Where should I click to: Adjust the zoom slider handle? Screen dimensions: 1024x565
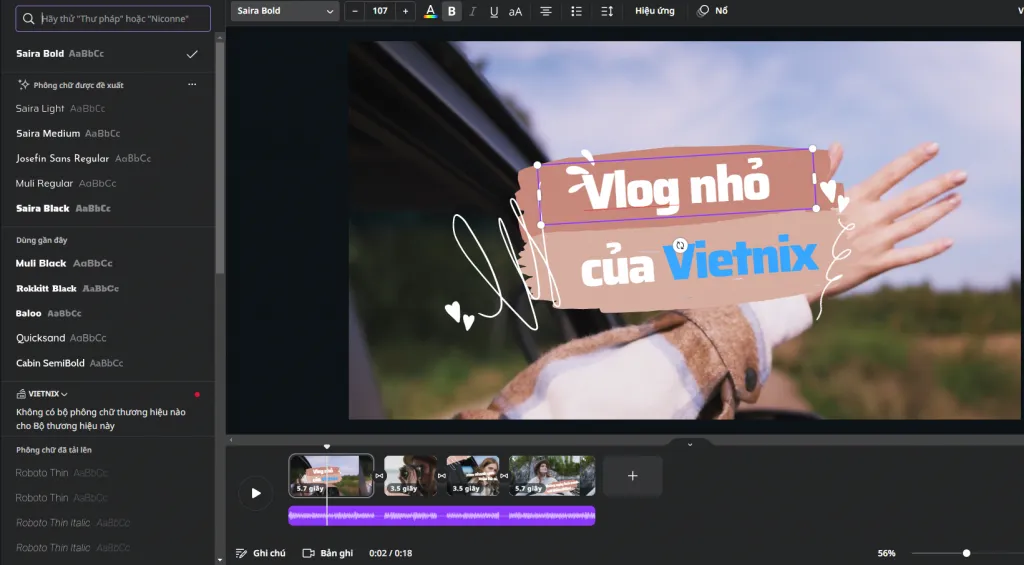967,553
